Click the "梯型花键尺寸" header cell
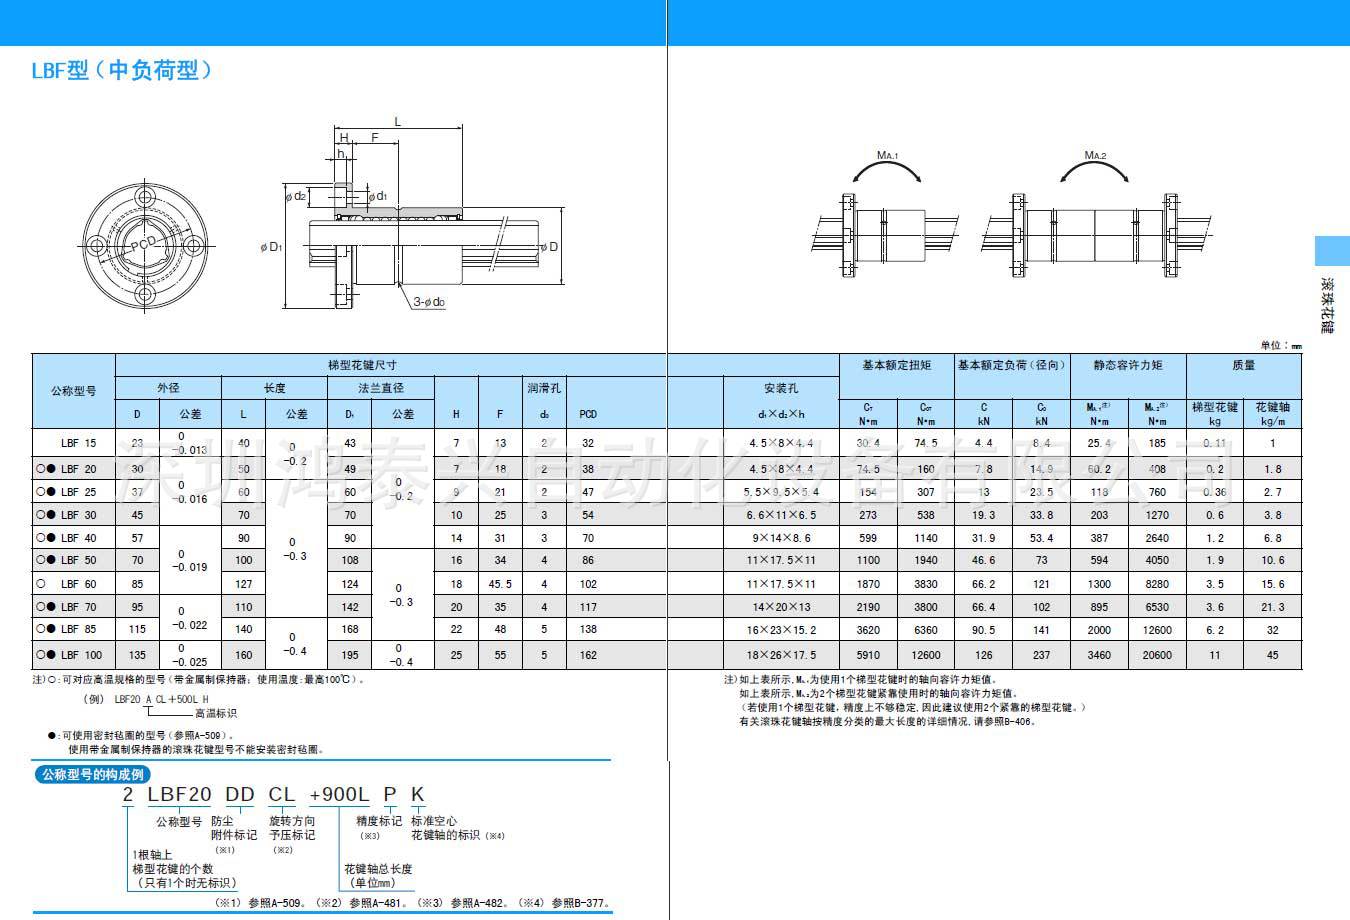Viewport: 1350px width, 920px height. 363,365
